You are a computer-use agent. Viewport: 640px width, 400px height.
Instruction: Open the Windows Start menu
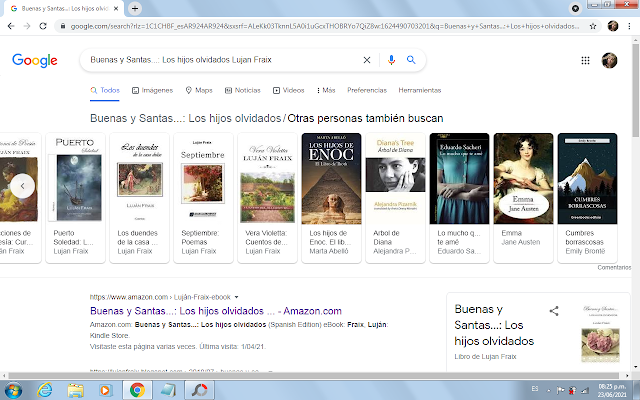[13, 391]
